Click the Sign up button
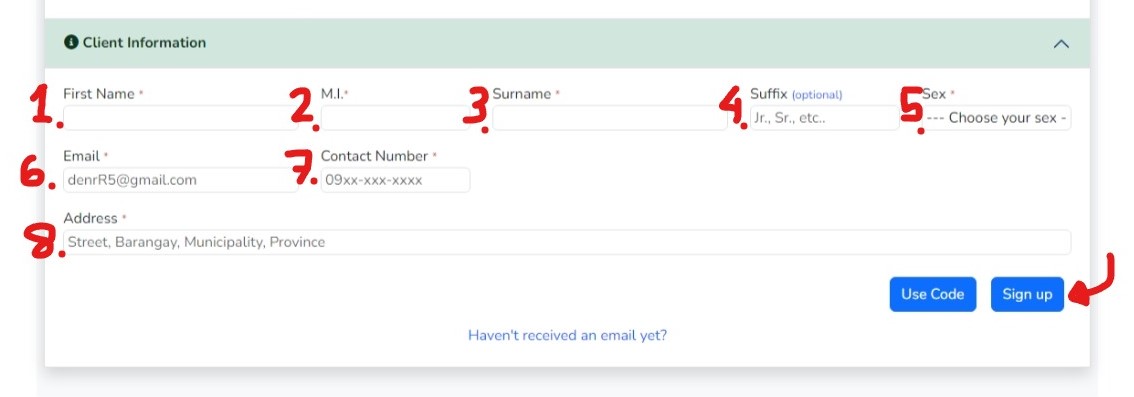 point(1027,294)
